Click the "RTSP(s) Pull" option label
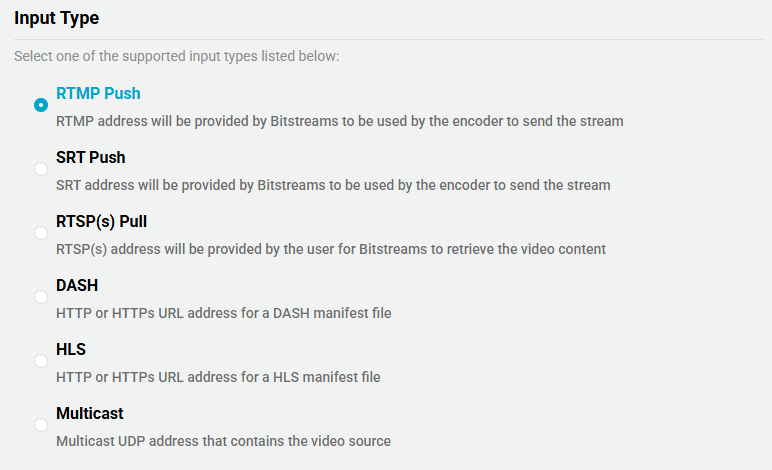 (102, 222)
